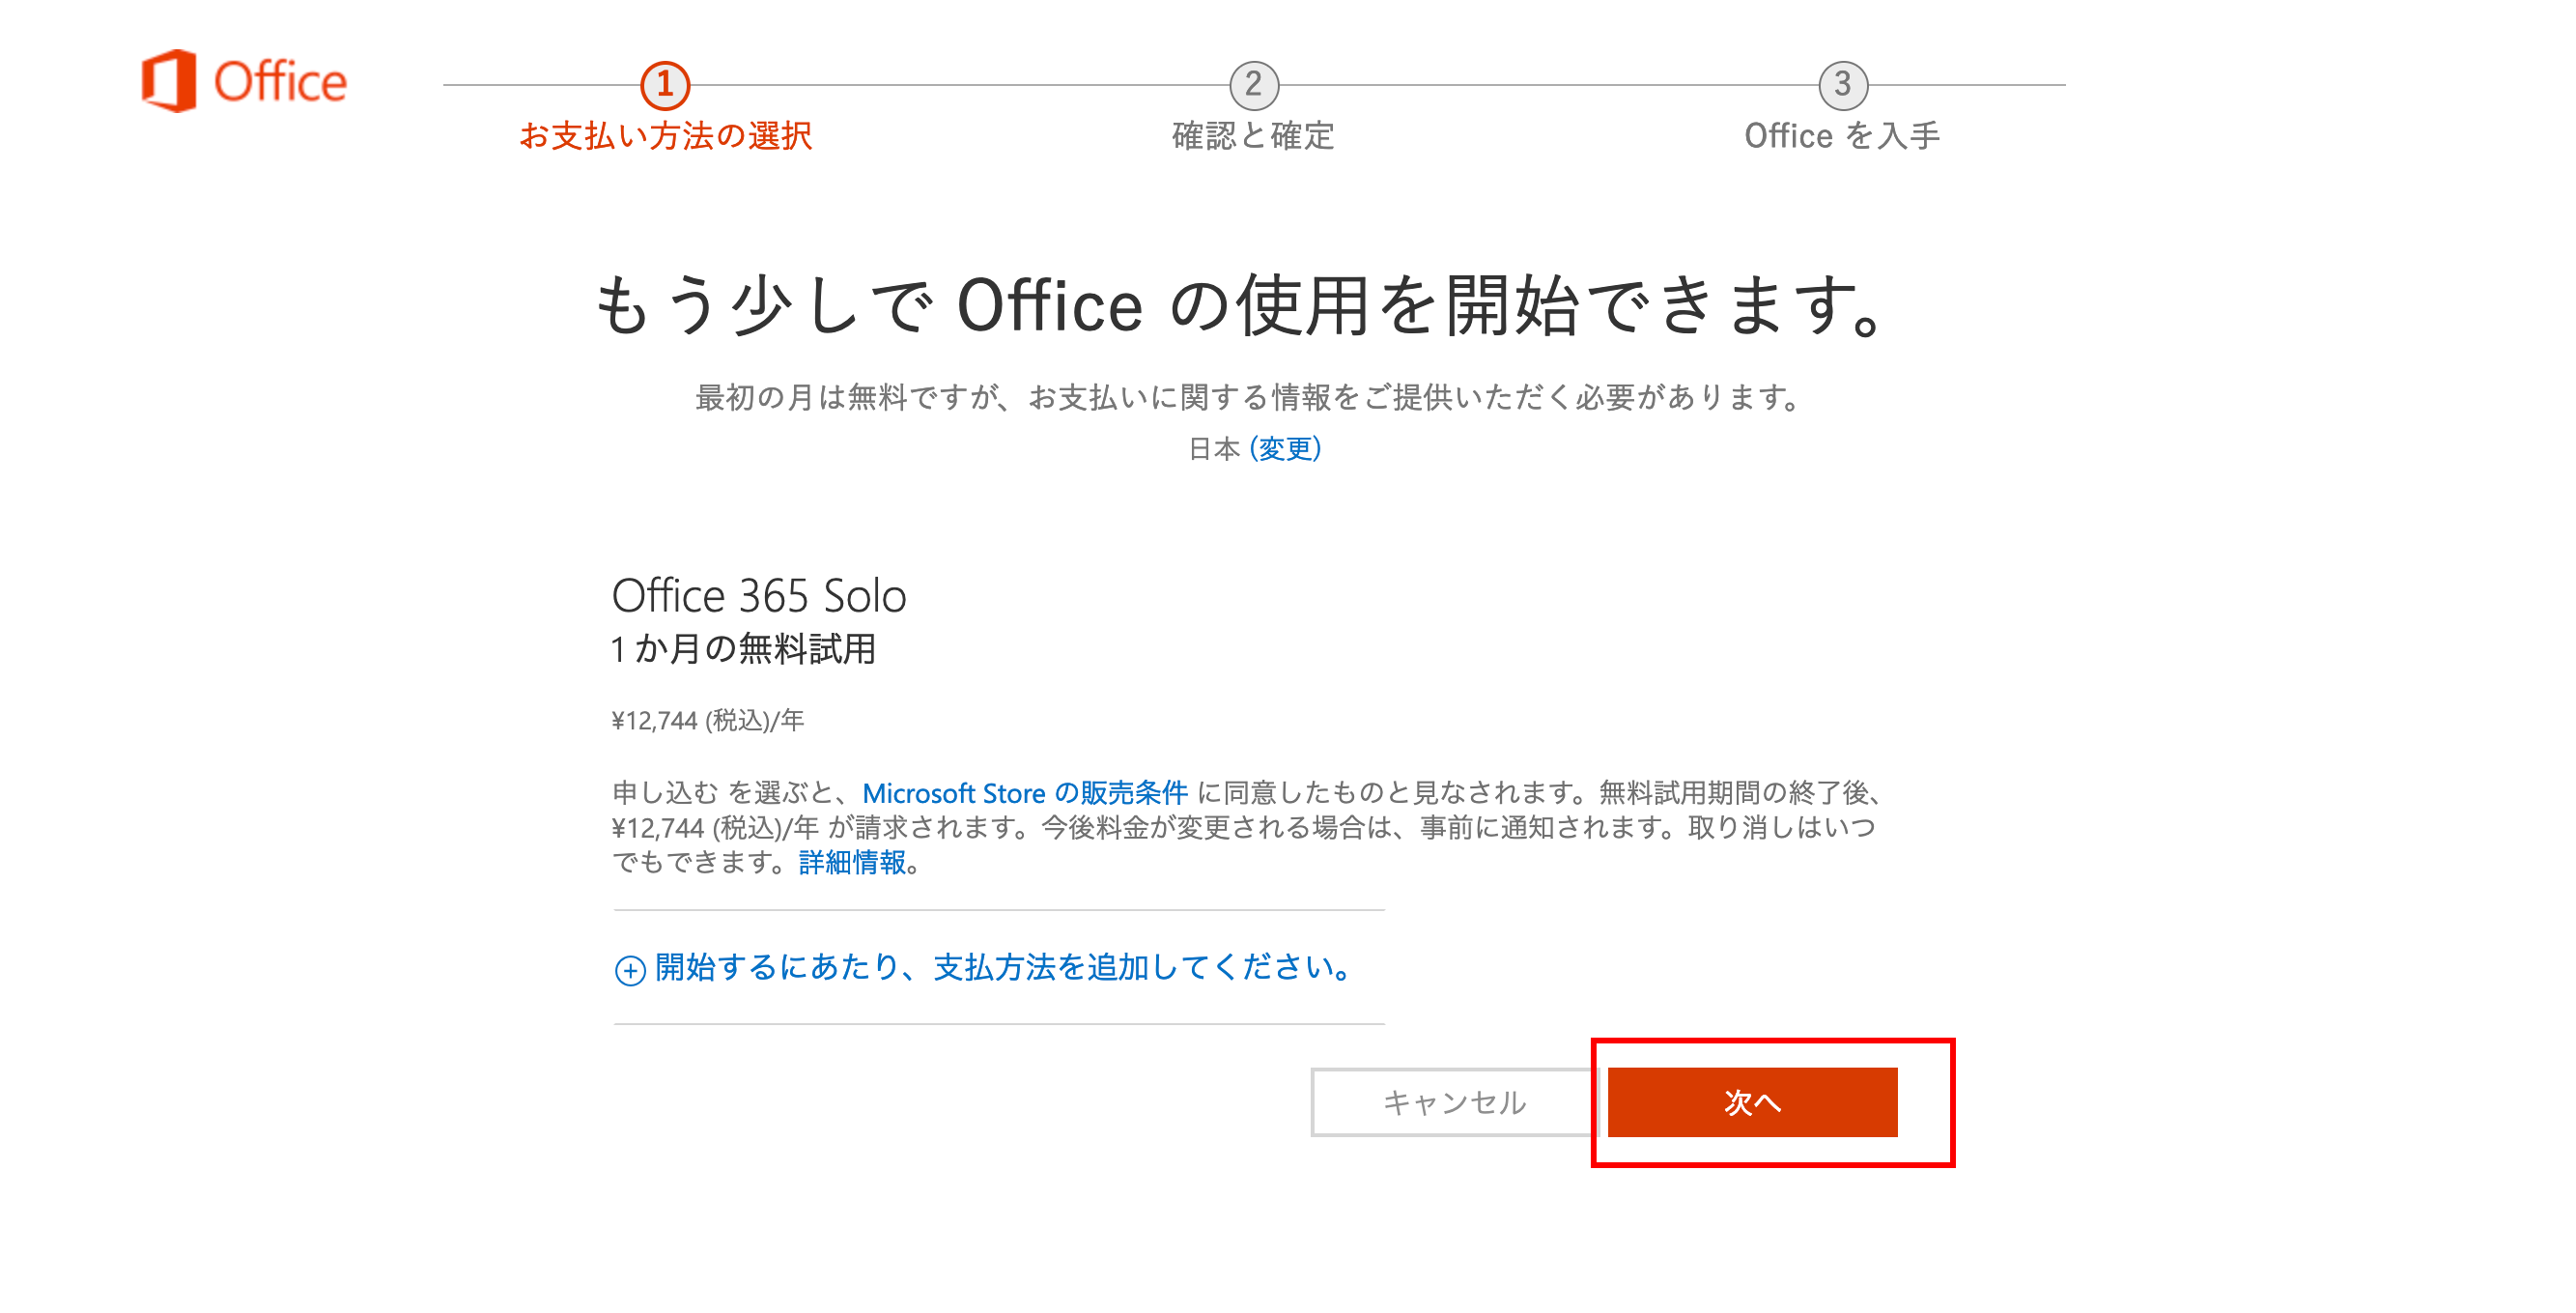Click the Office wordmark text
Image resolution: width=2576 pixels, height=1313 pixels.
[280, 82]
